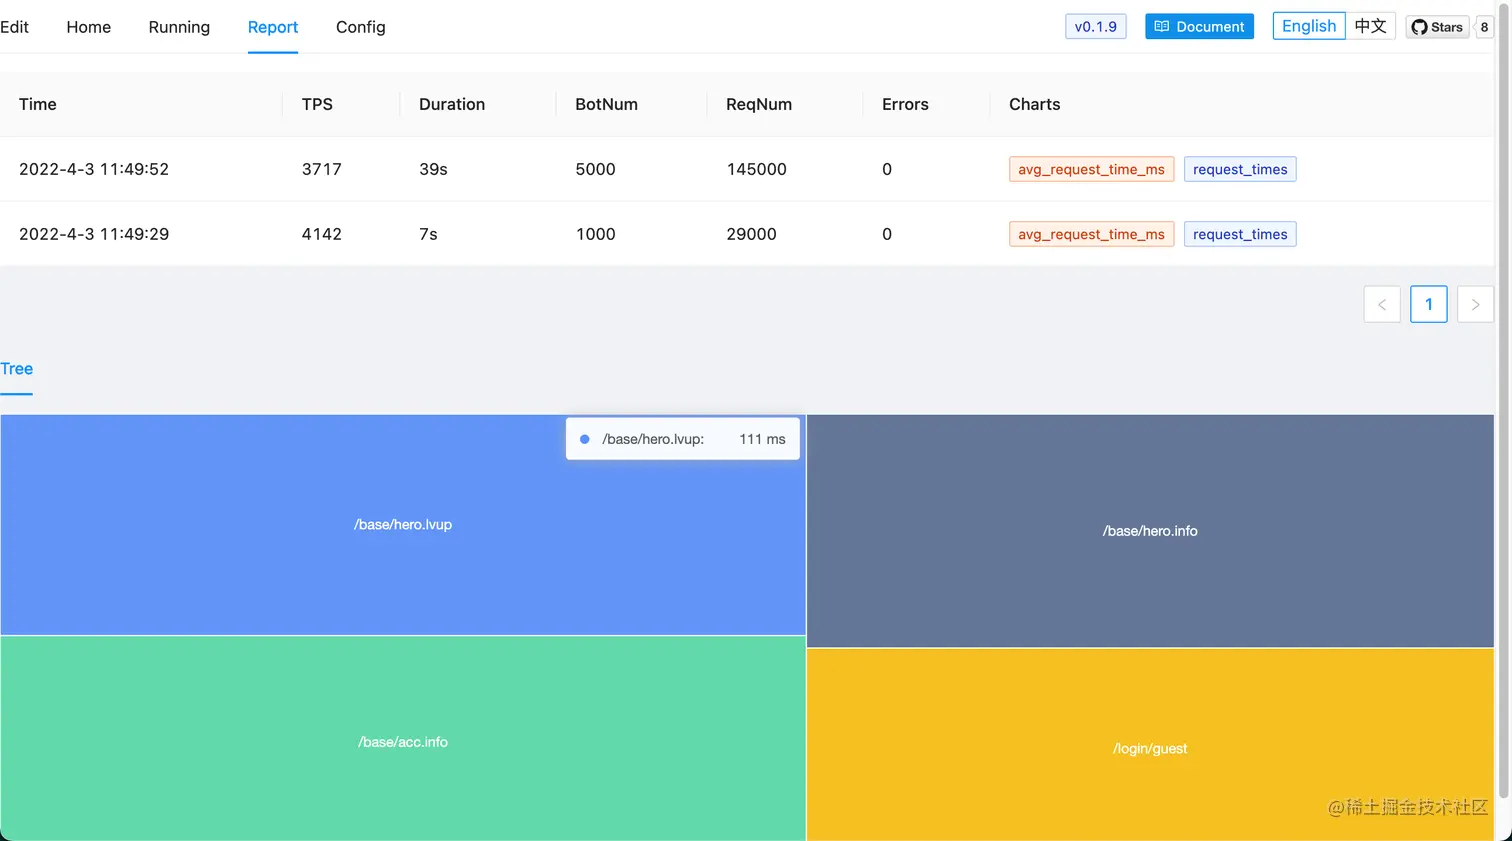This screenshot has width=1512, height=841.
Task: Select page 1 in pagination
Action: (x=1429, y=304)
